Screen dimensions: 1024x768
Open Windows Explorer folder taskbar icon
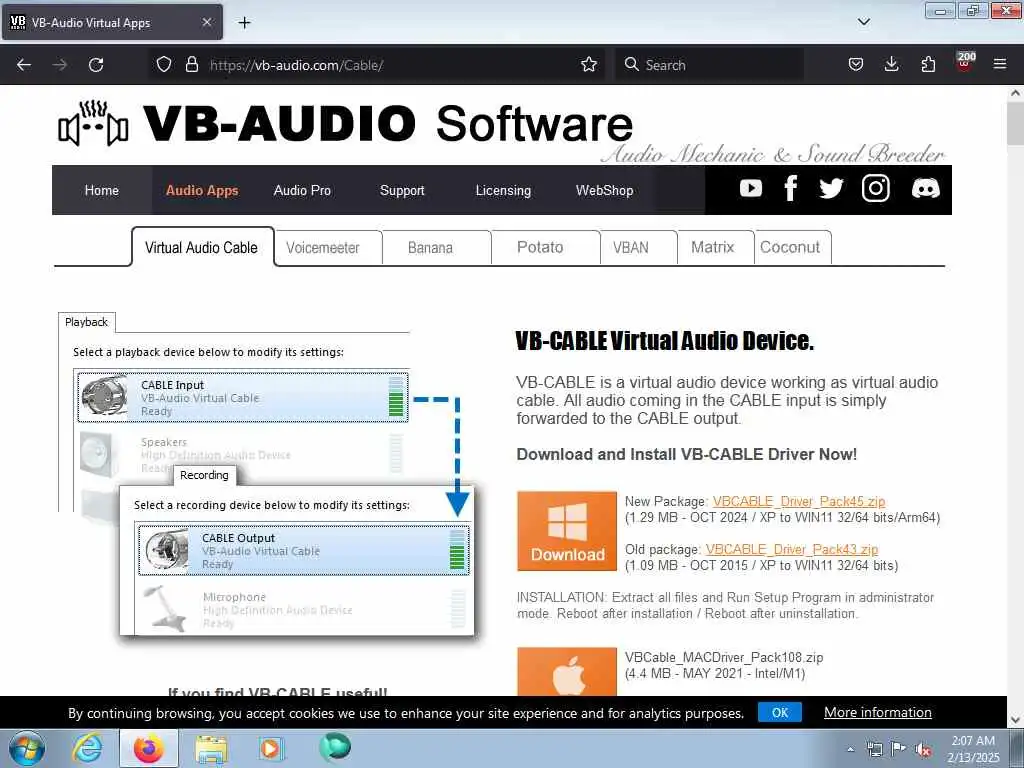click(x=211, y=749)
